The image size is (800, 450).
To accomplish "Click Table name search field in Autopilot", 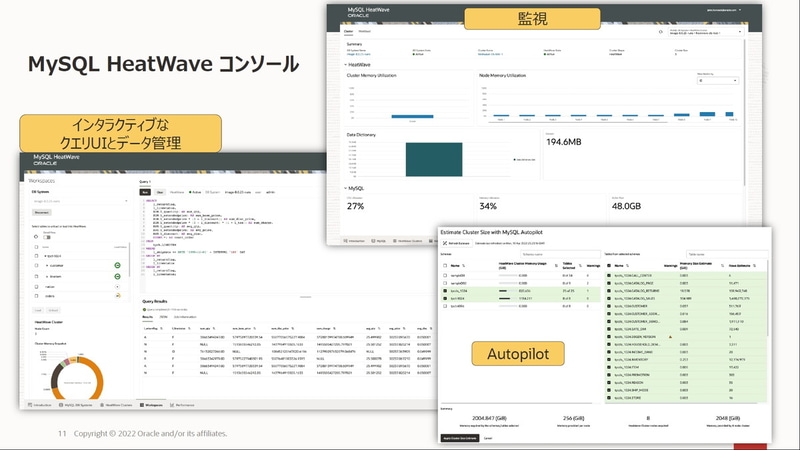I will pos(726,254).
